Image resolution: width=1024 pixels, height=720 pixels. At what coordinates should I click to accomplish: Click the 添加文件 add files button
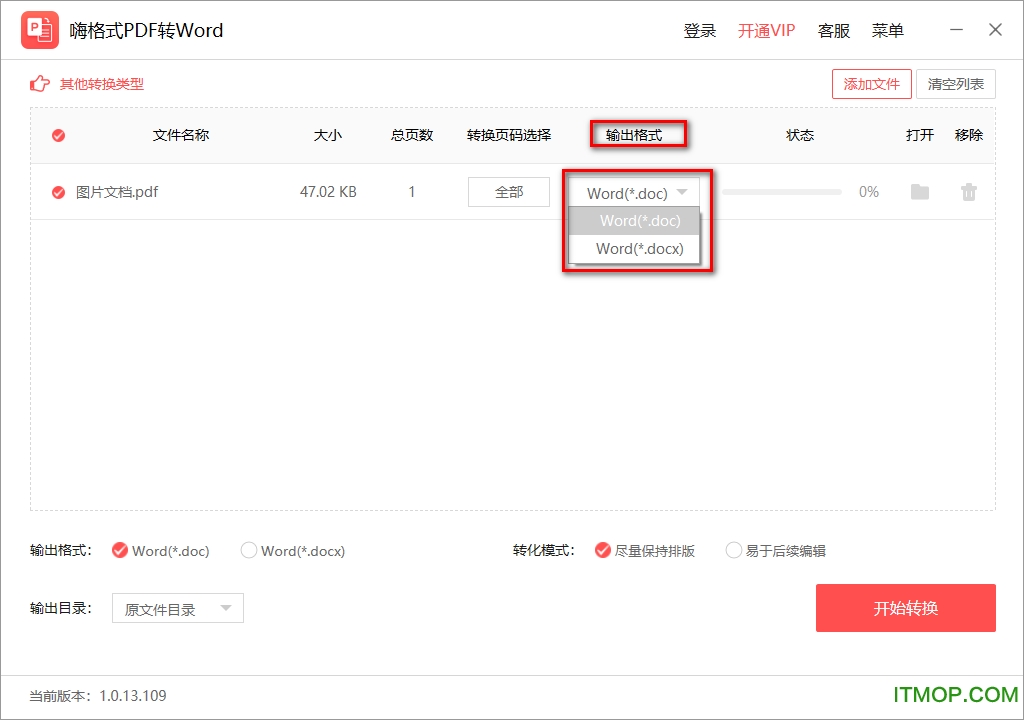[871, 84]
